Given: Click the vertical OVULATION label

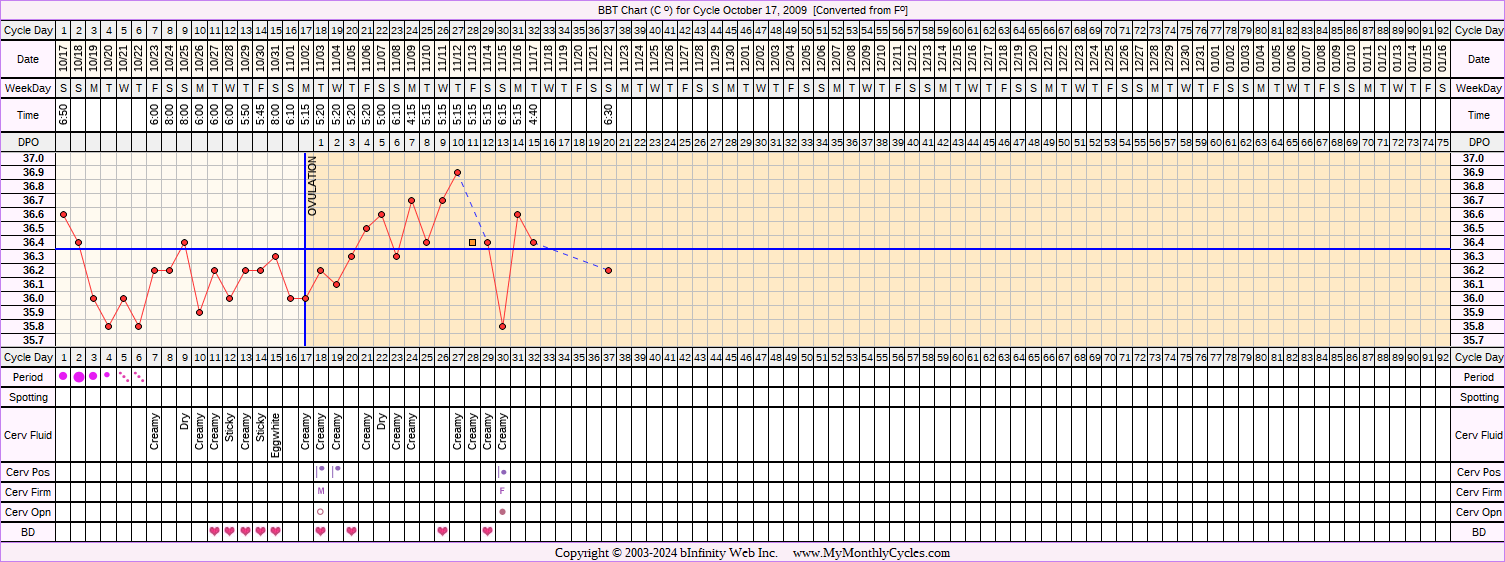Looking at the screenshot, I should [312, 186].
